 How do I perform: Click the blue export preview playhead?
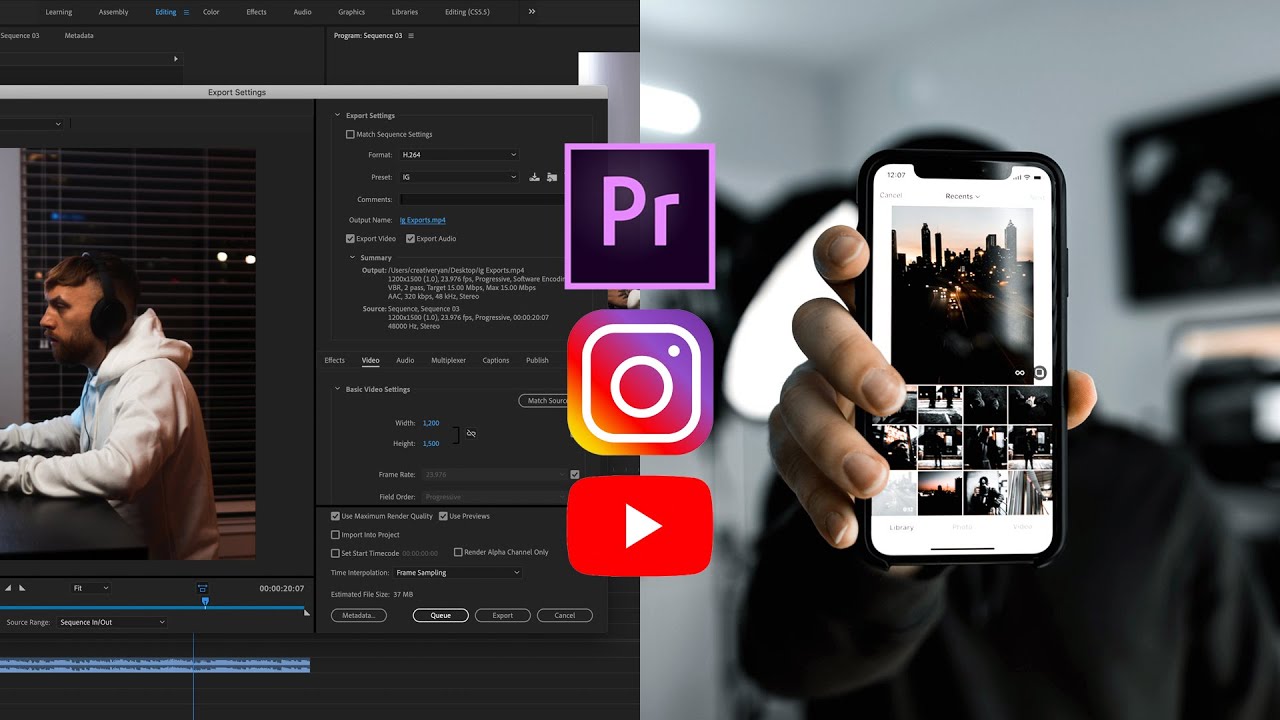coord(205,601)
